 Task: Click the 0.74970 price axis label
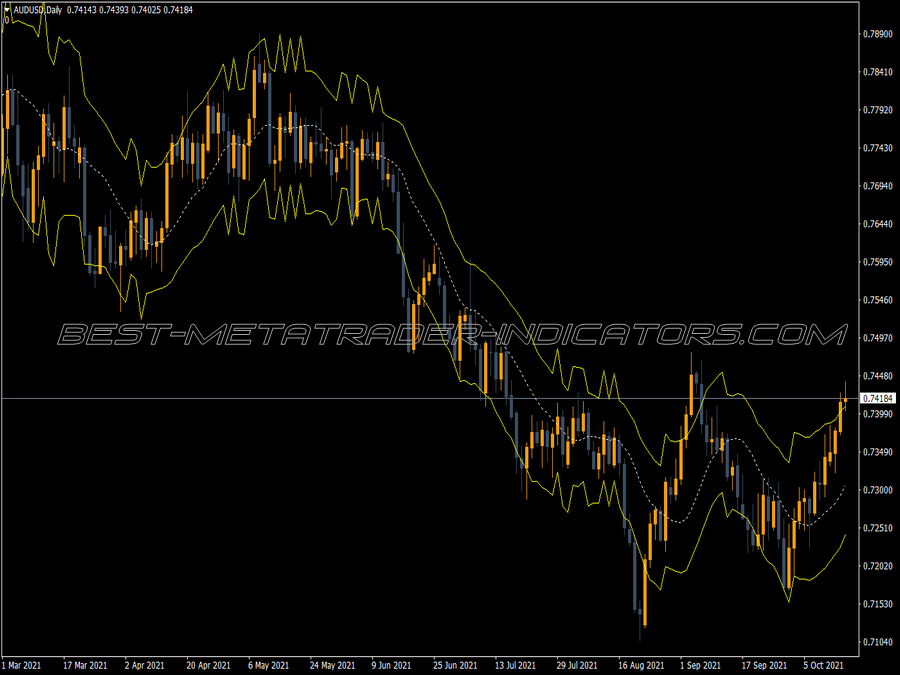pyautogui.click(x=878, y=338)
